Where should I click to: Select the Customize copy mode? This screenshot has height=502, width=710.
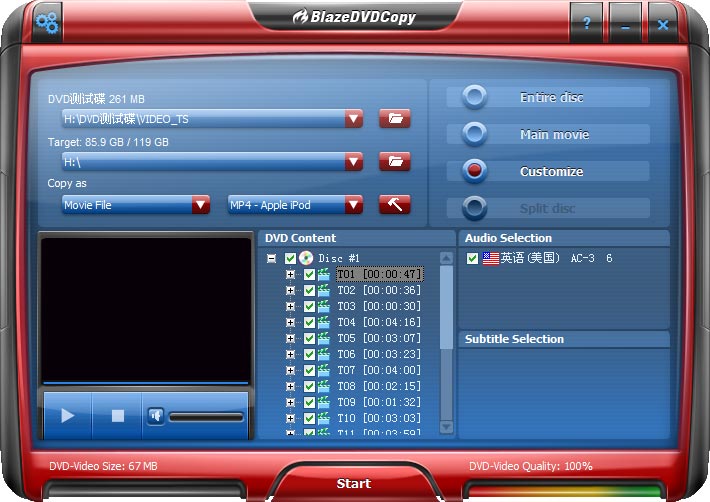[475, 171]
